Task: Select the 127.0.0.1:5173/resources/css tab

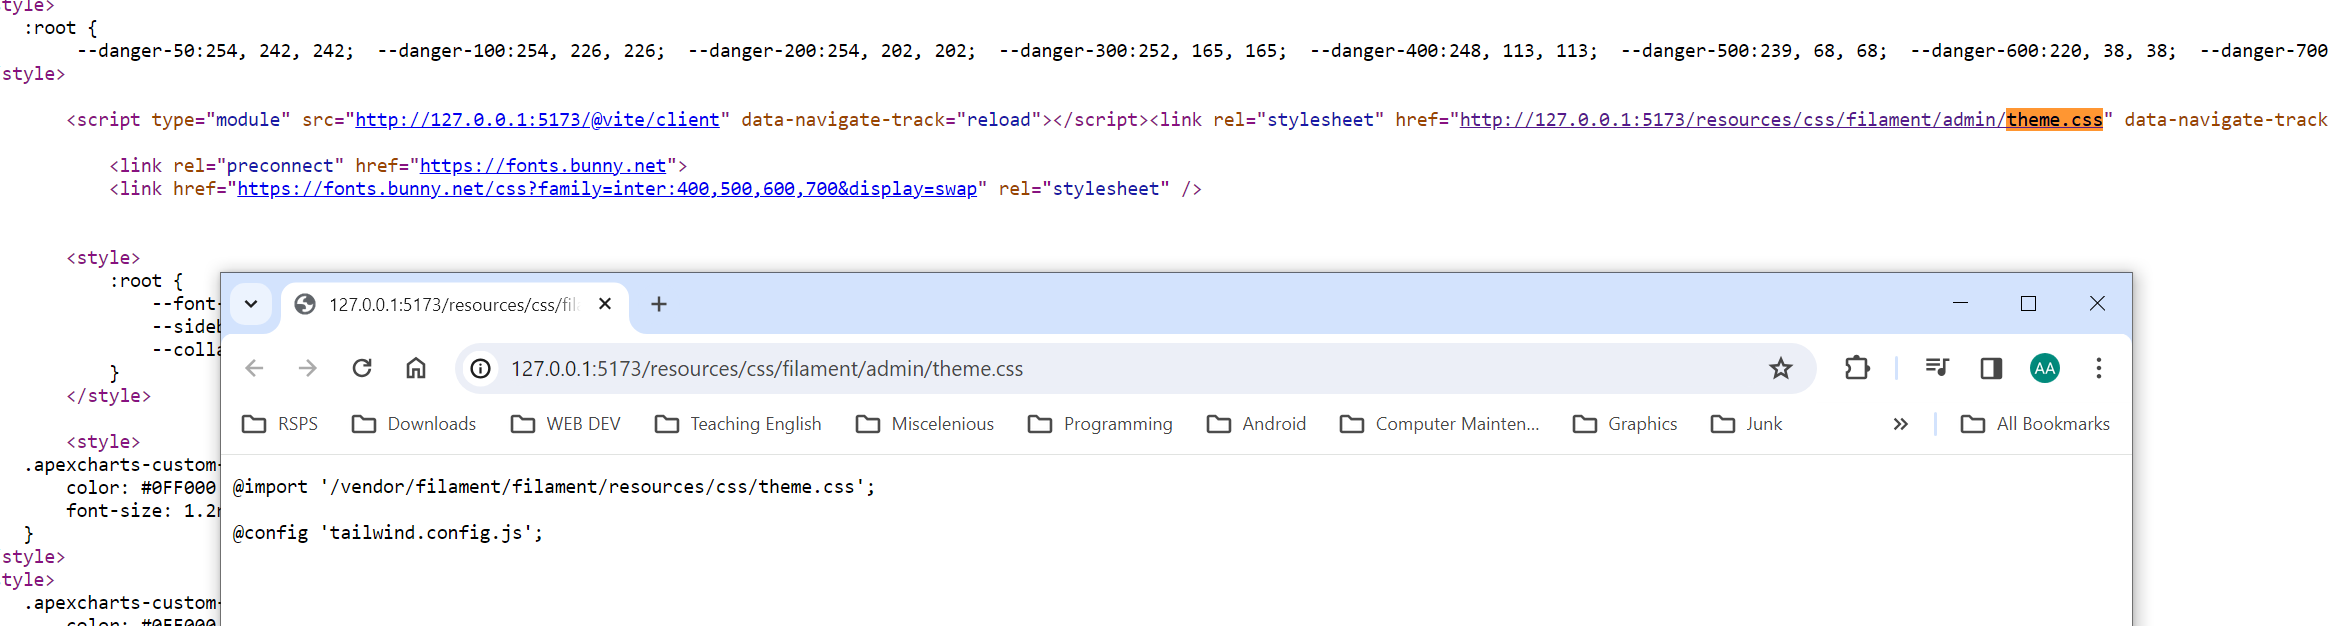Action: tap(455, 304)
